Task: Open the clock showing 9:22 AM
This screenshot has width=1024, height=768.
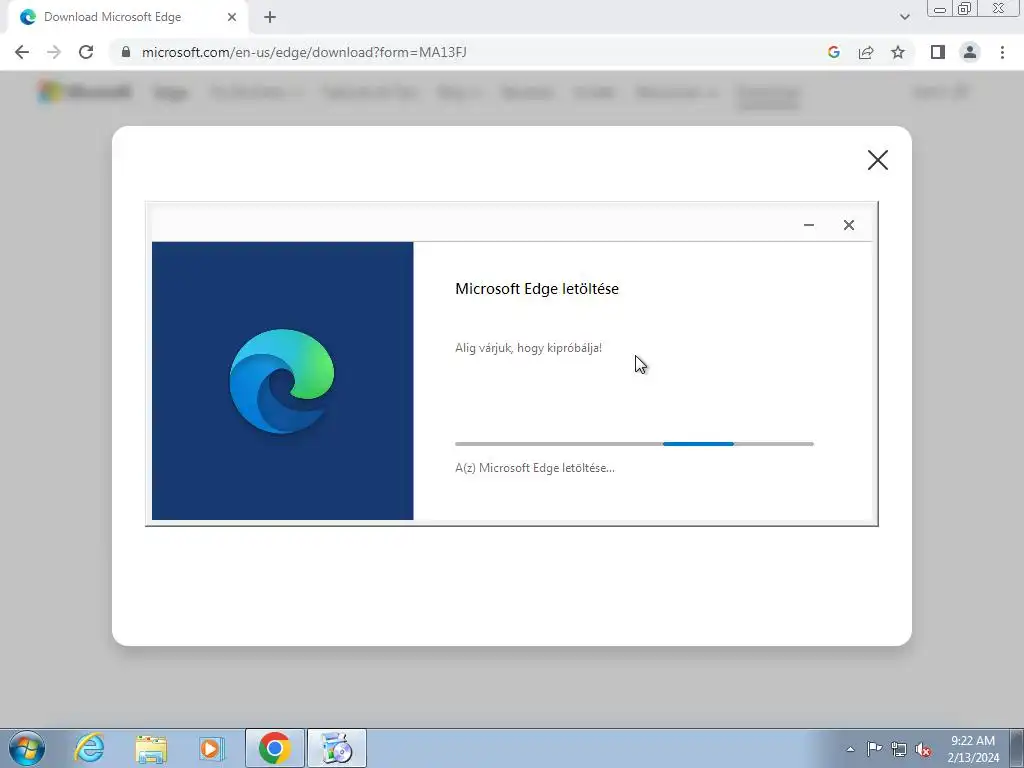Action: tap(973, 749)
